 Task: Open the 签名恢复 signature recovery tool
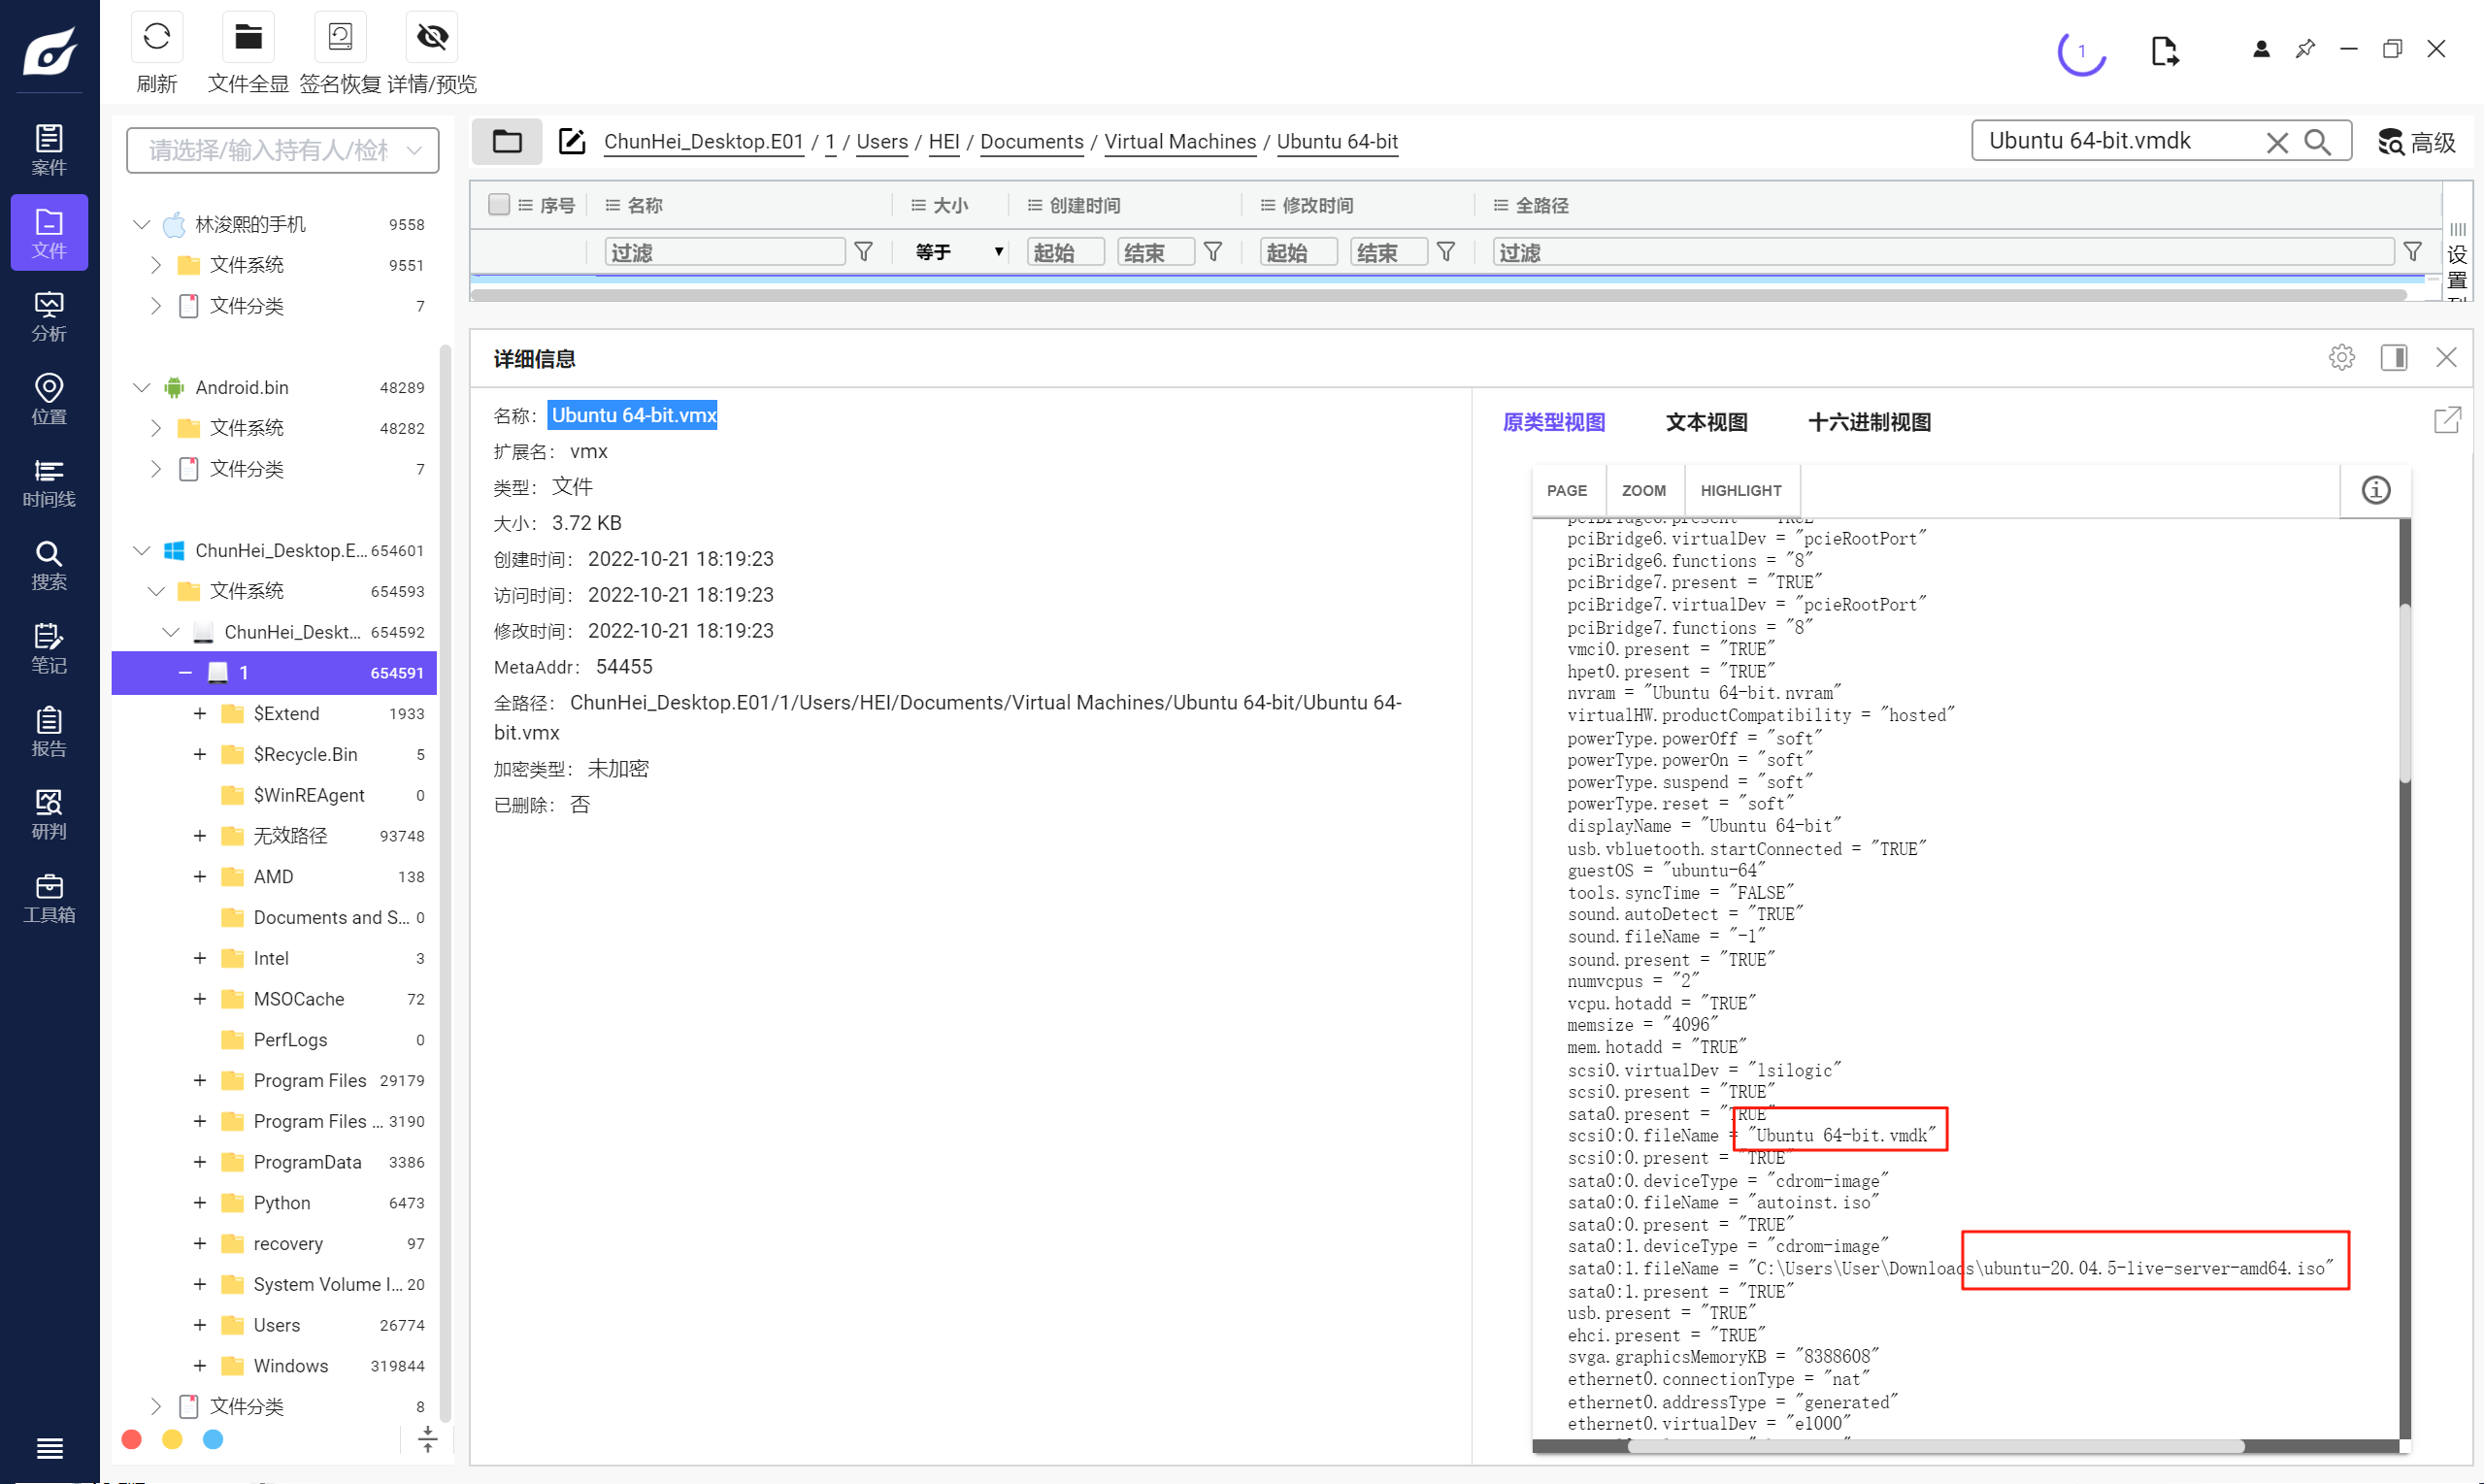(340, 37)
